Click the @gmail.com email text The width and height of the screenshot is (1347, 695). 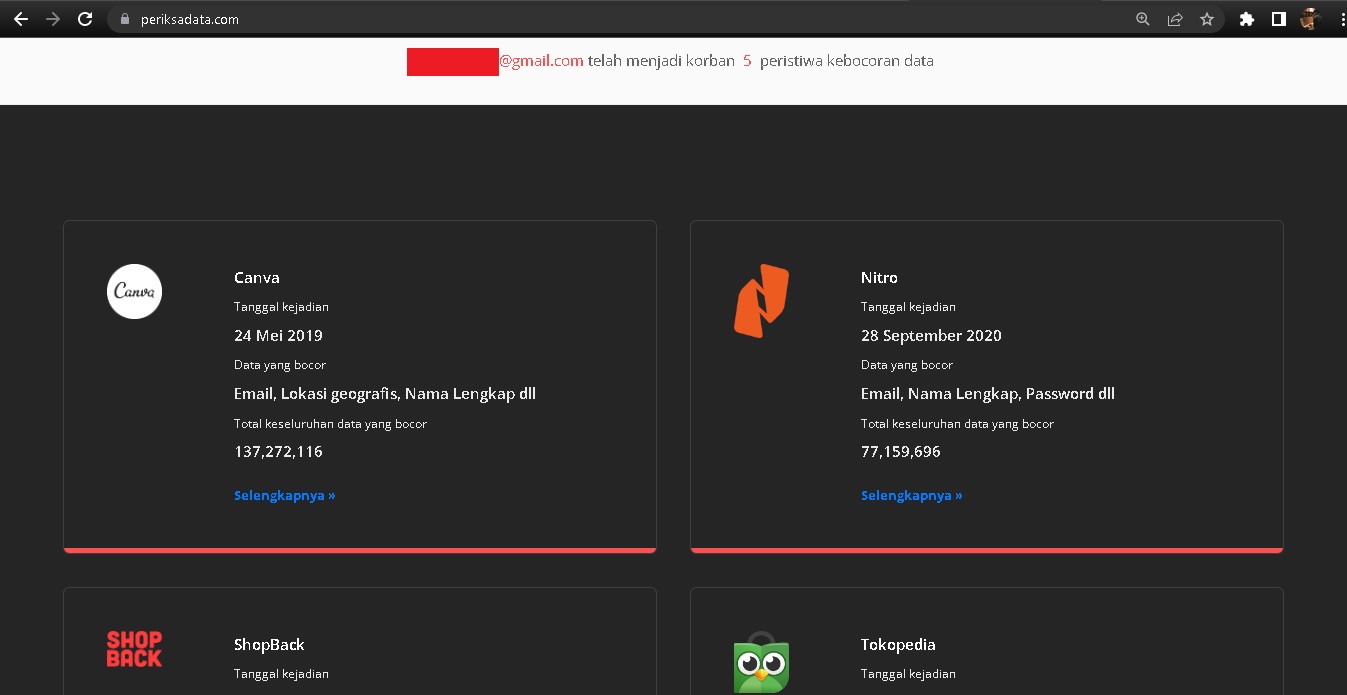(541, 61)
